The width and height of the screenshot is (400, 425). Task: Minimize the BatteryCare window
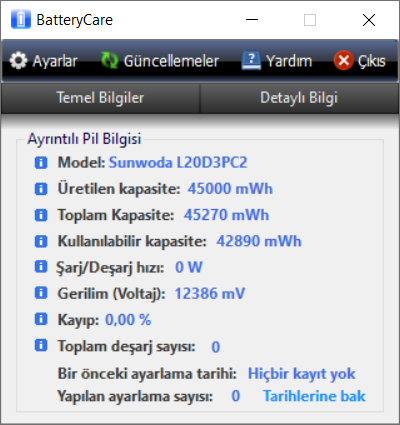point(252,20)
